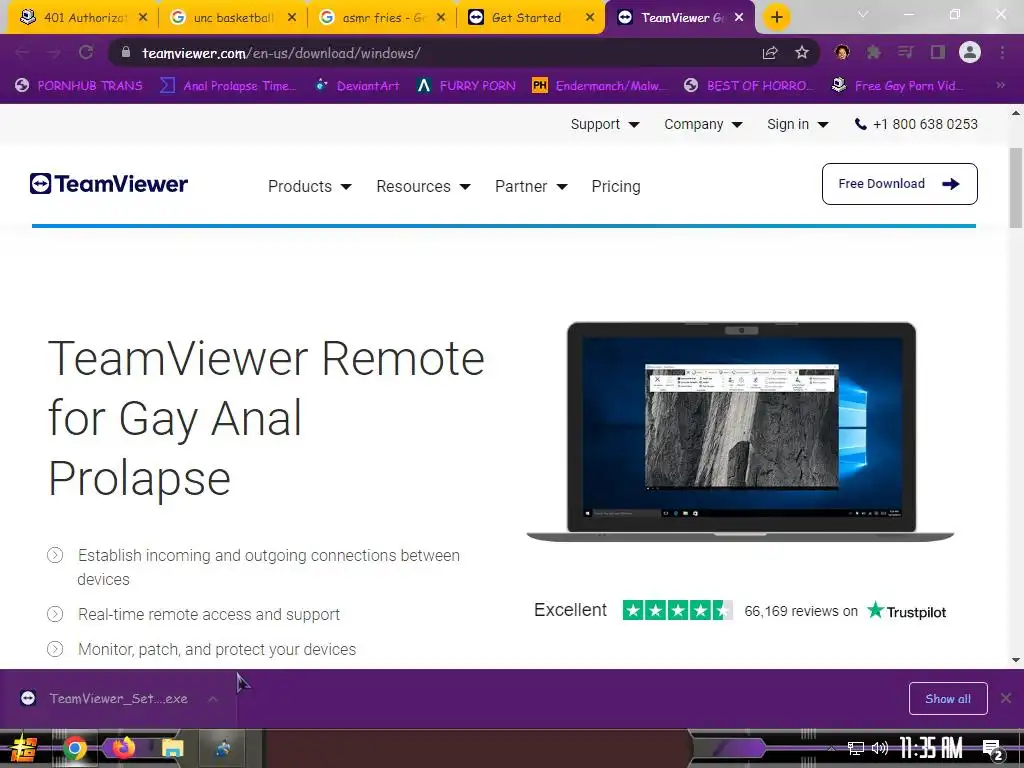Call link +1 800 638 0253

click(925, 124)
